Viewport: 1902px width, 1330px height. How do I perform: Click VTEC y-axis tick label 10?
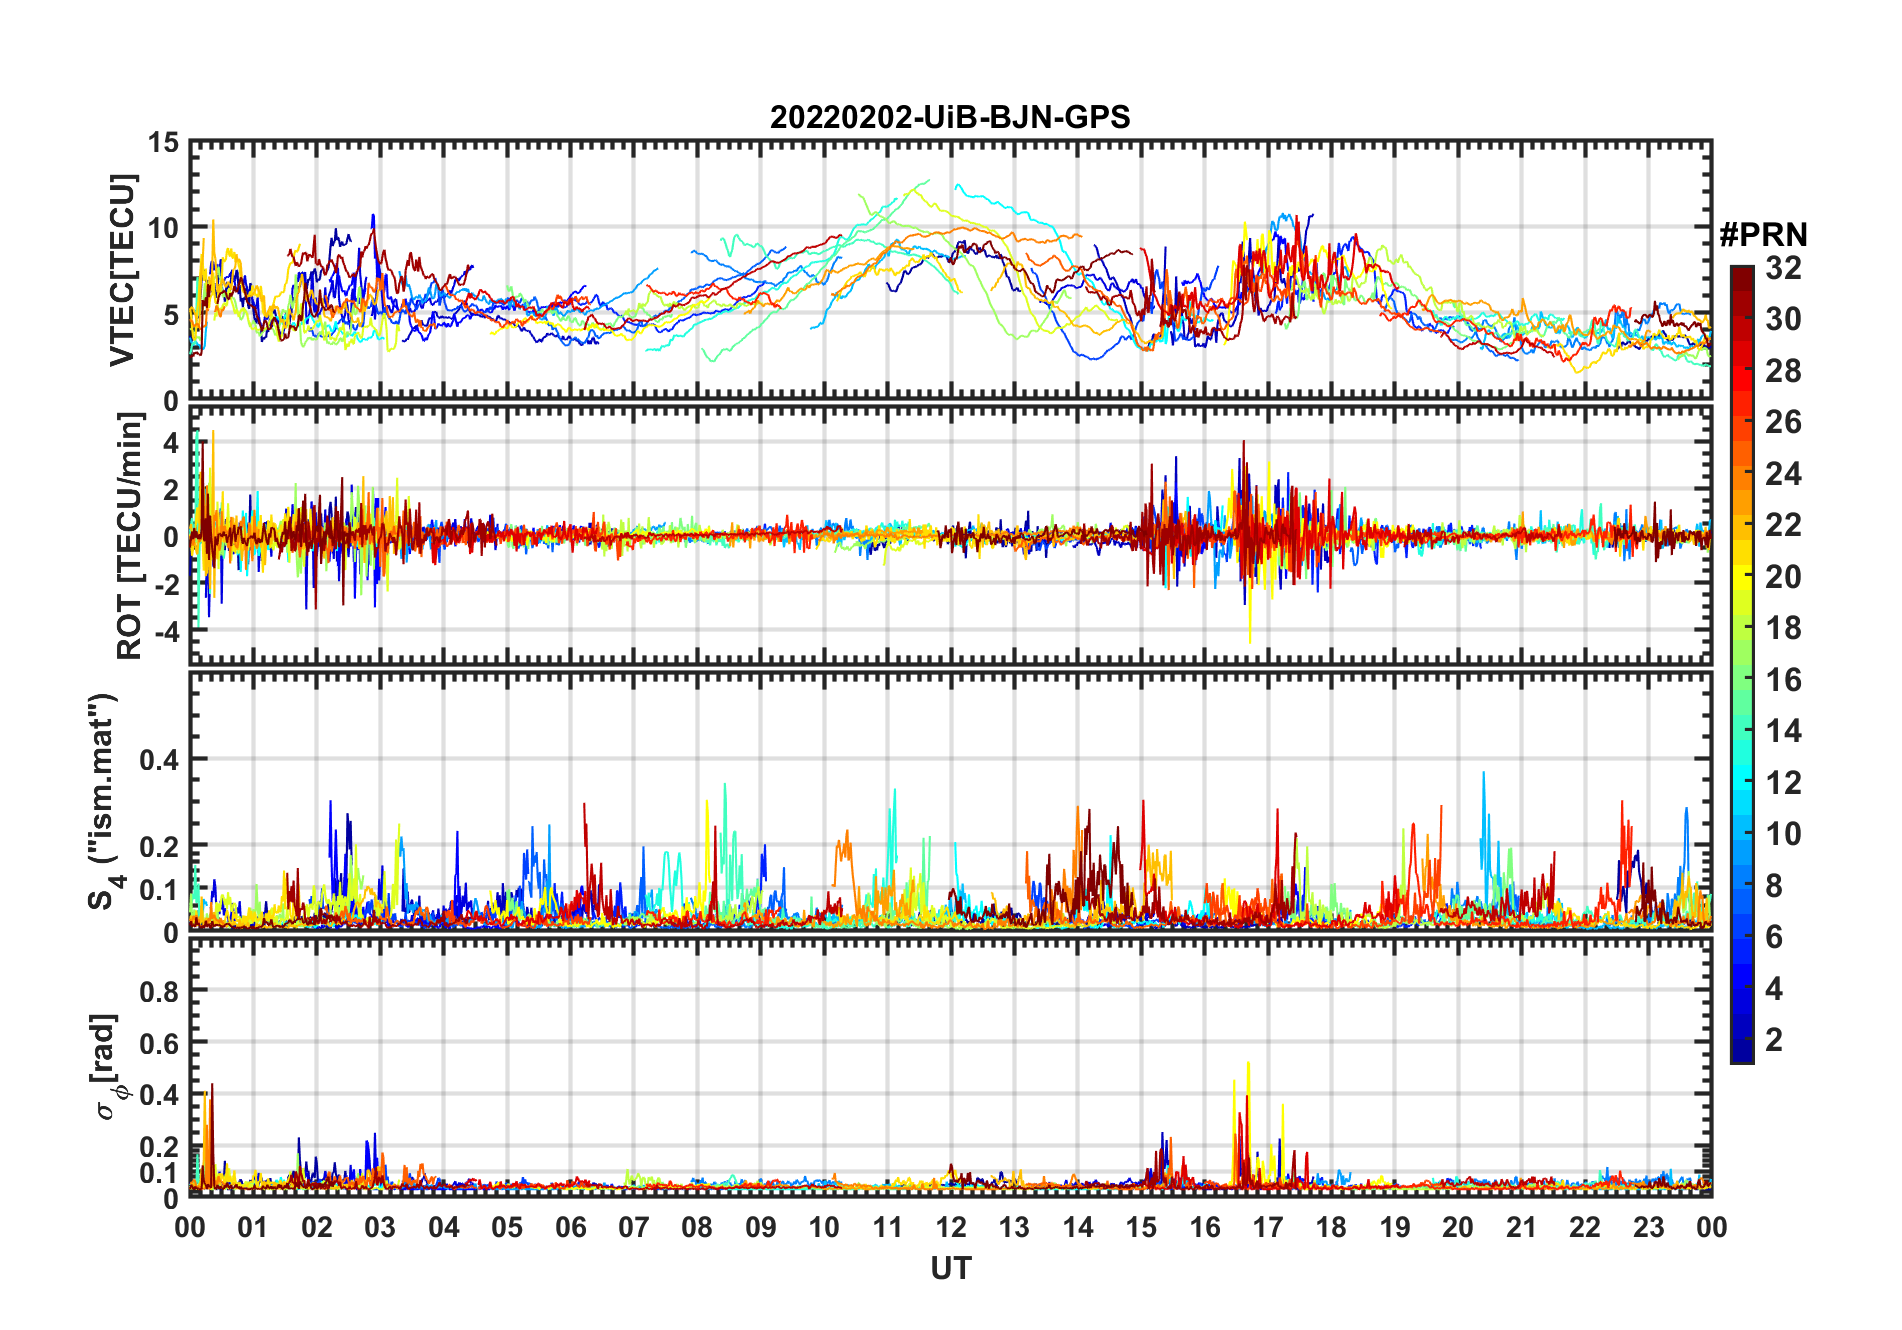pyautogui.click(x=163, y=228)
